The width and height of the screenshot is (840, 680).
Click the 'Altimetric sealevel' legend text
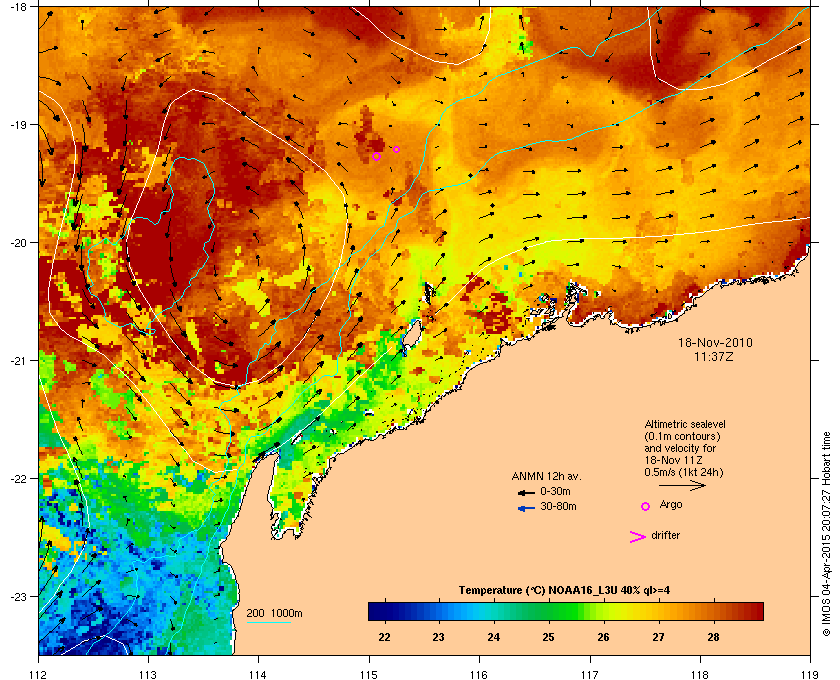pyautogui.click(x=685, y=424)
